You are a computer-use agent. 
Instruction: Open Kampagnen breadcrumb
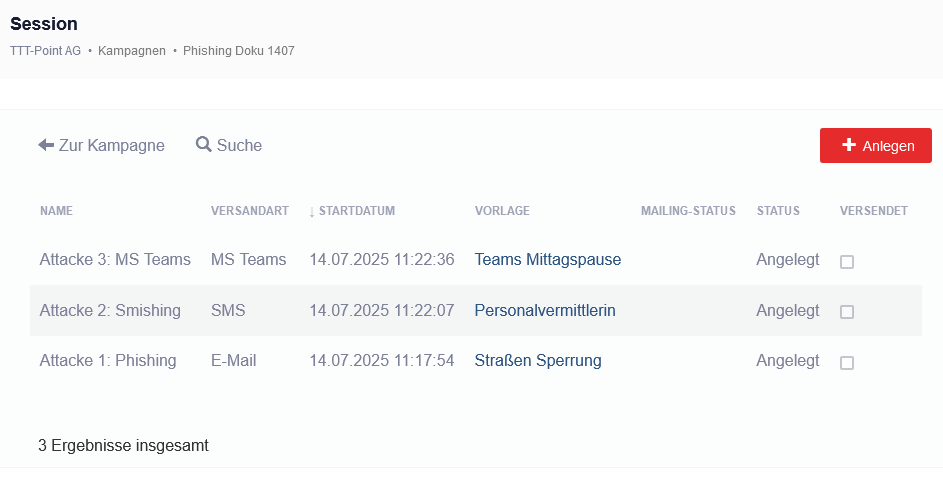[132, 50]
